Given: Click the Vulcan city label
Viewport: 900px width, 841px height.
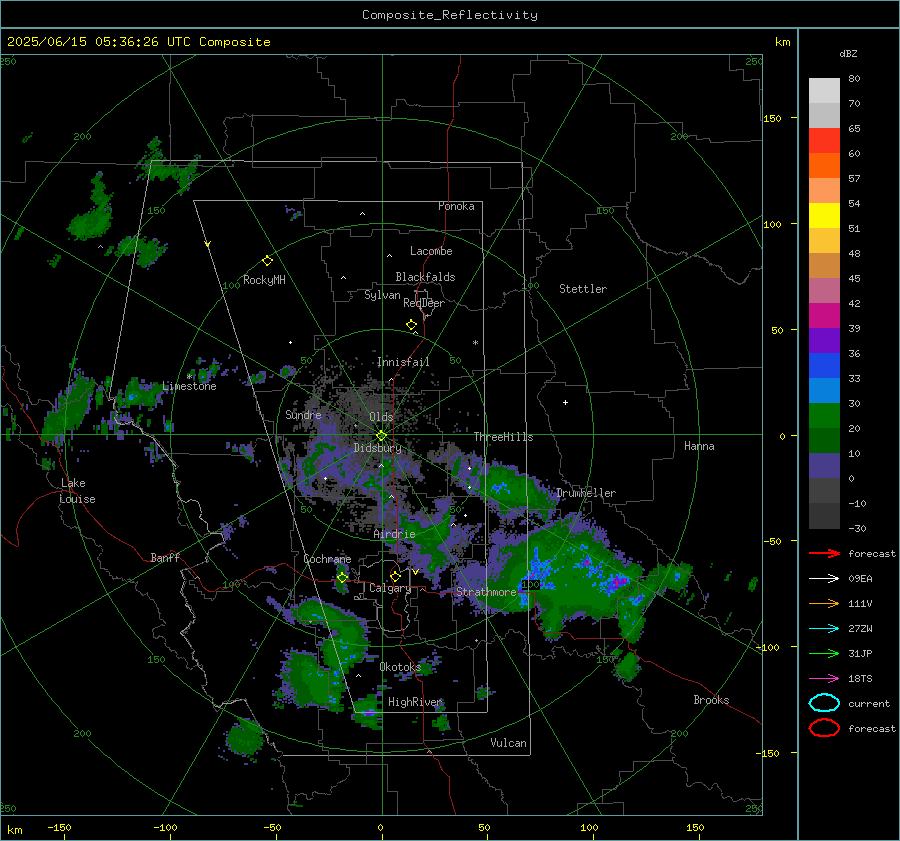Looking at the screenshot, I should tap(509, 743).
